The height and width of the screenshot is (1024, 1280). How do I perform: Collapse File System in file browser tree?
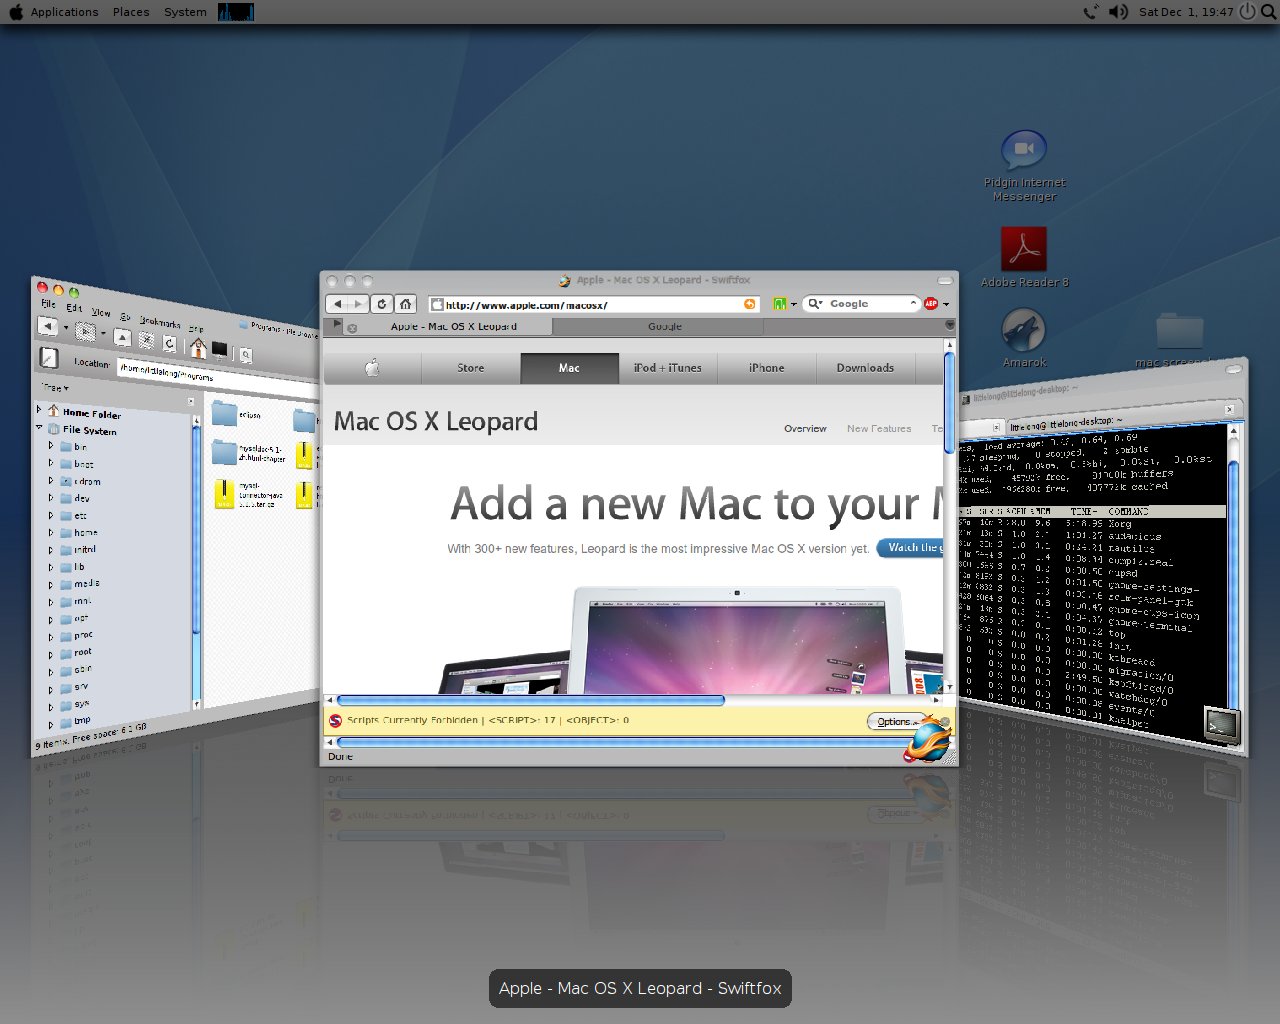click(40, 427)
